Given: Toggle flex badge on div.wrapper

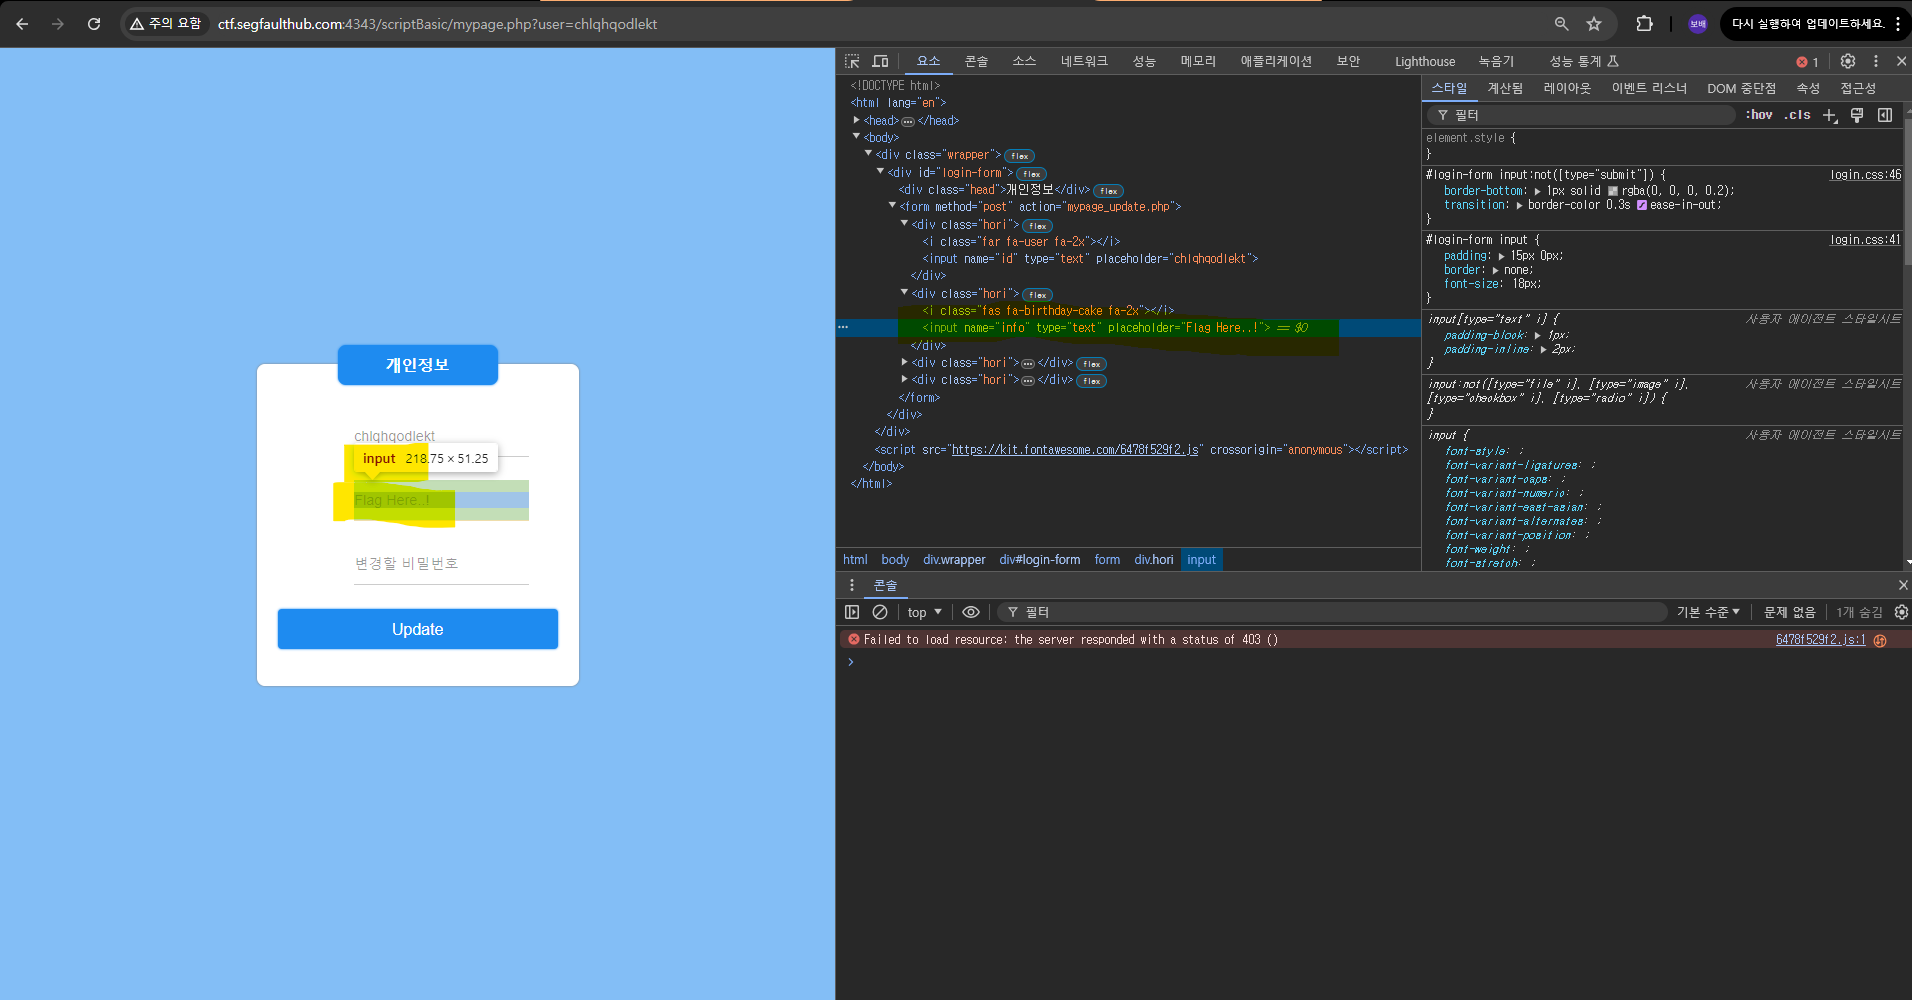Looking at the screenshot, I should coord(1019,156).
